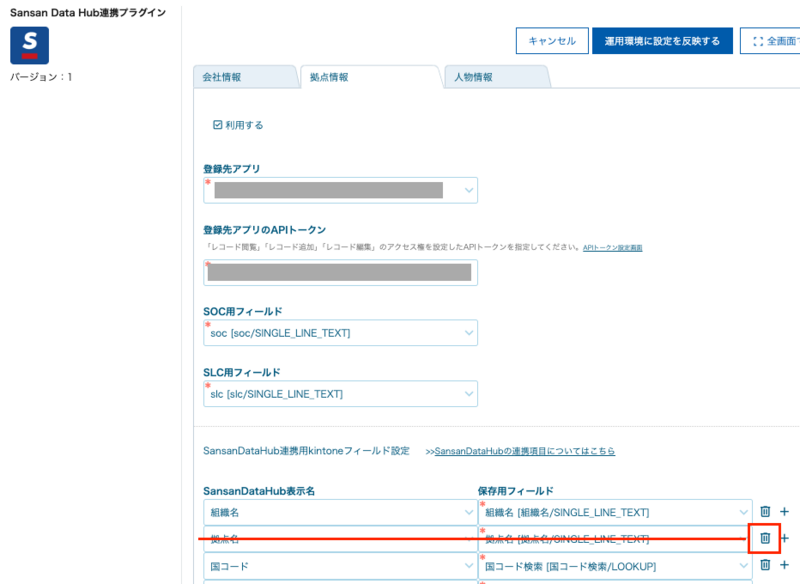
Task: Add a new row below 組織名 with plus icon
Action: point(784,511)
